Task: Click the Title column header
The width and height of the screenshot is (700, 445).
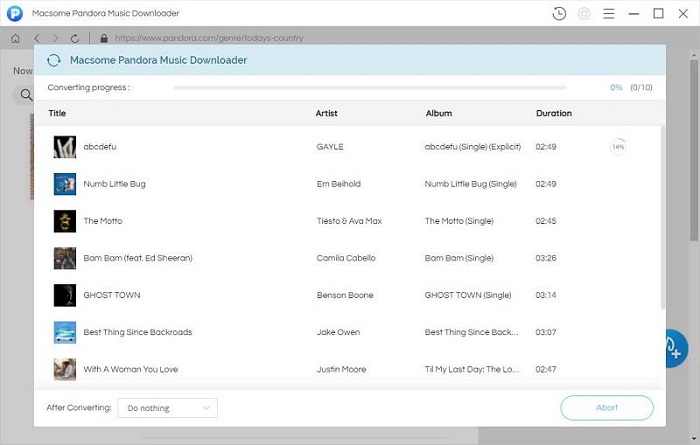Action: click(57, 113)
